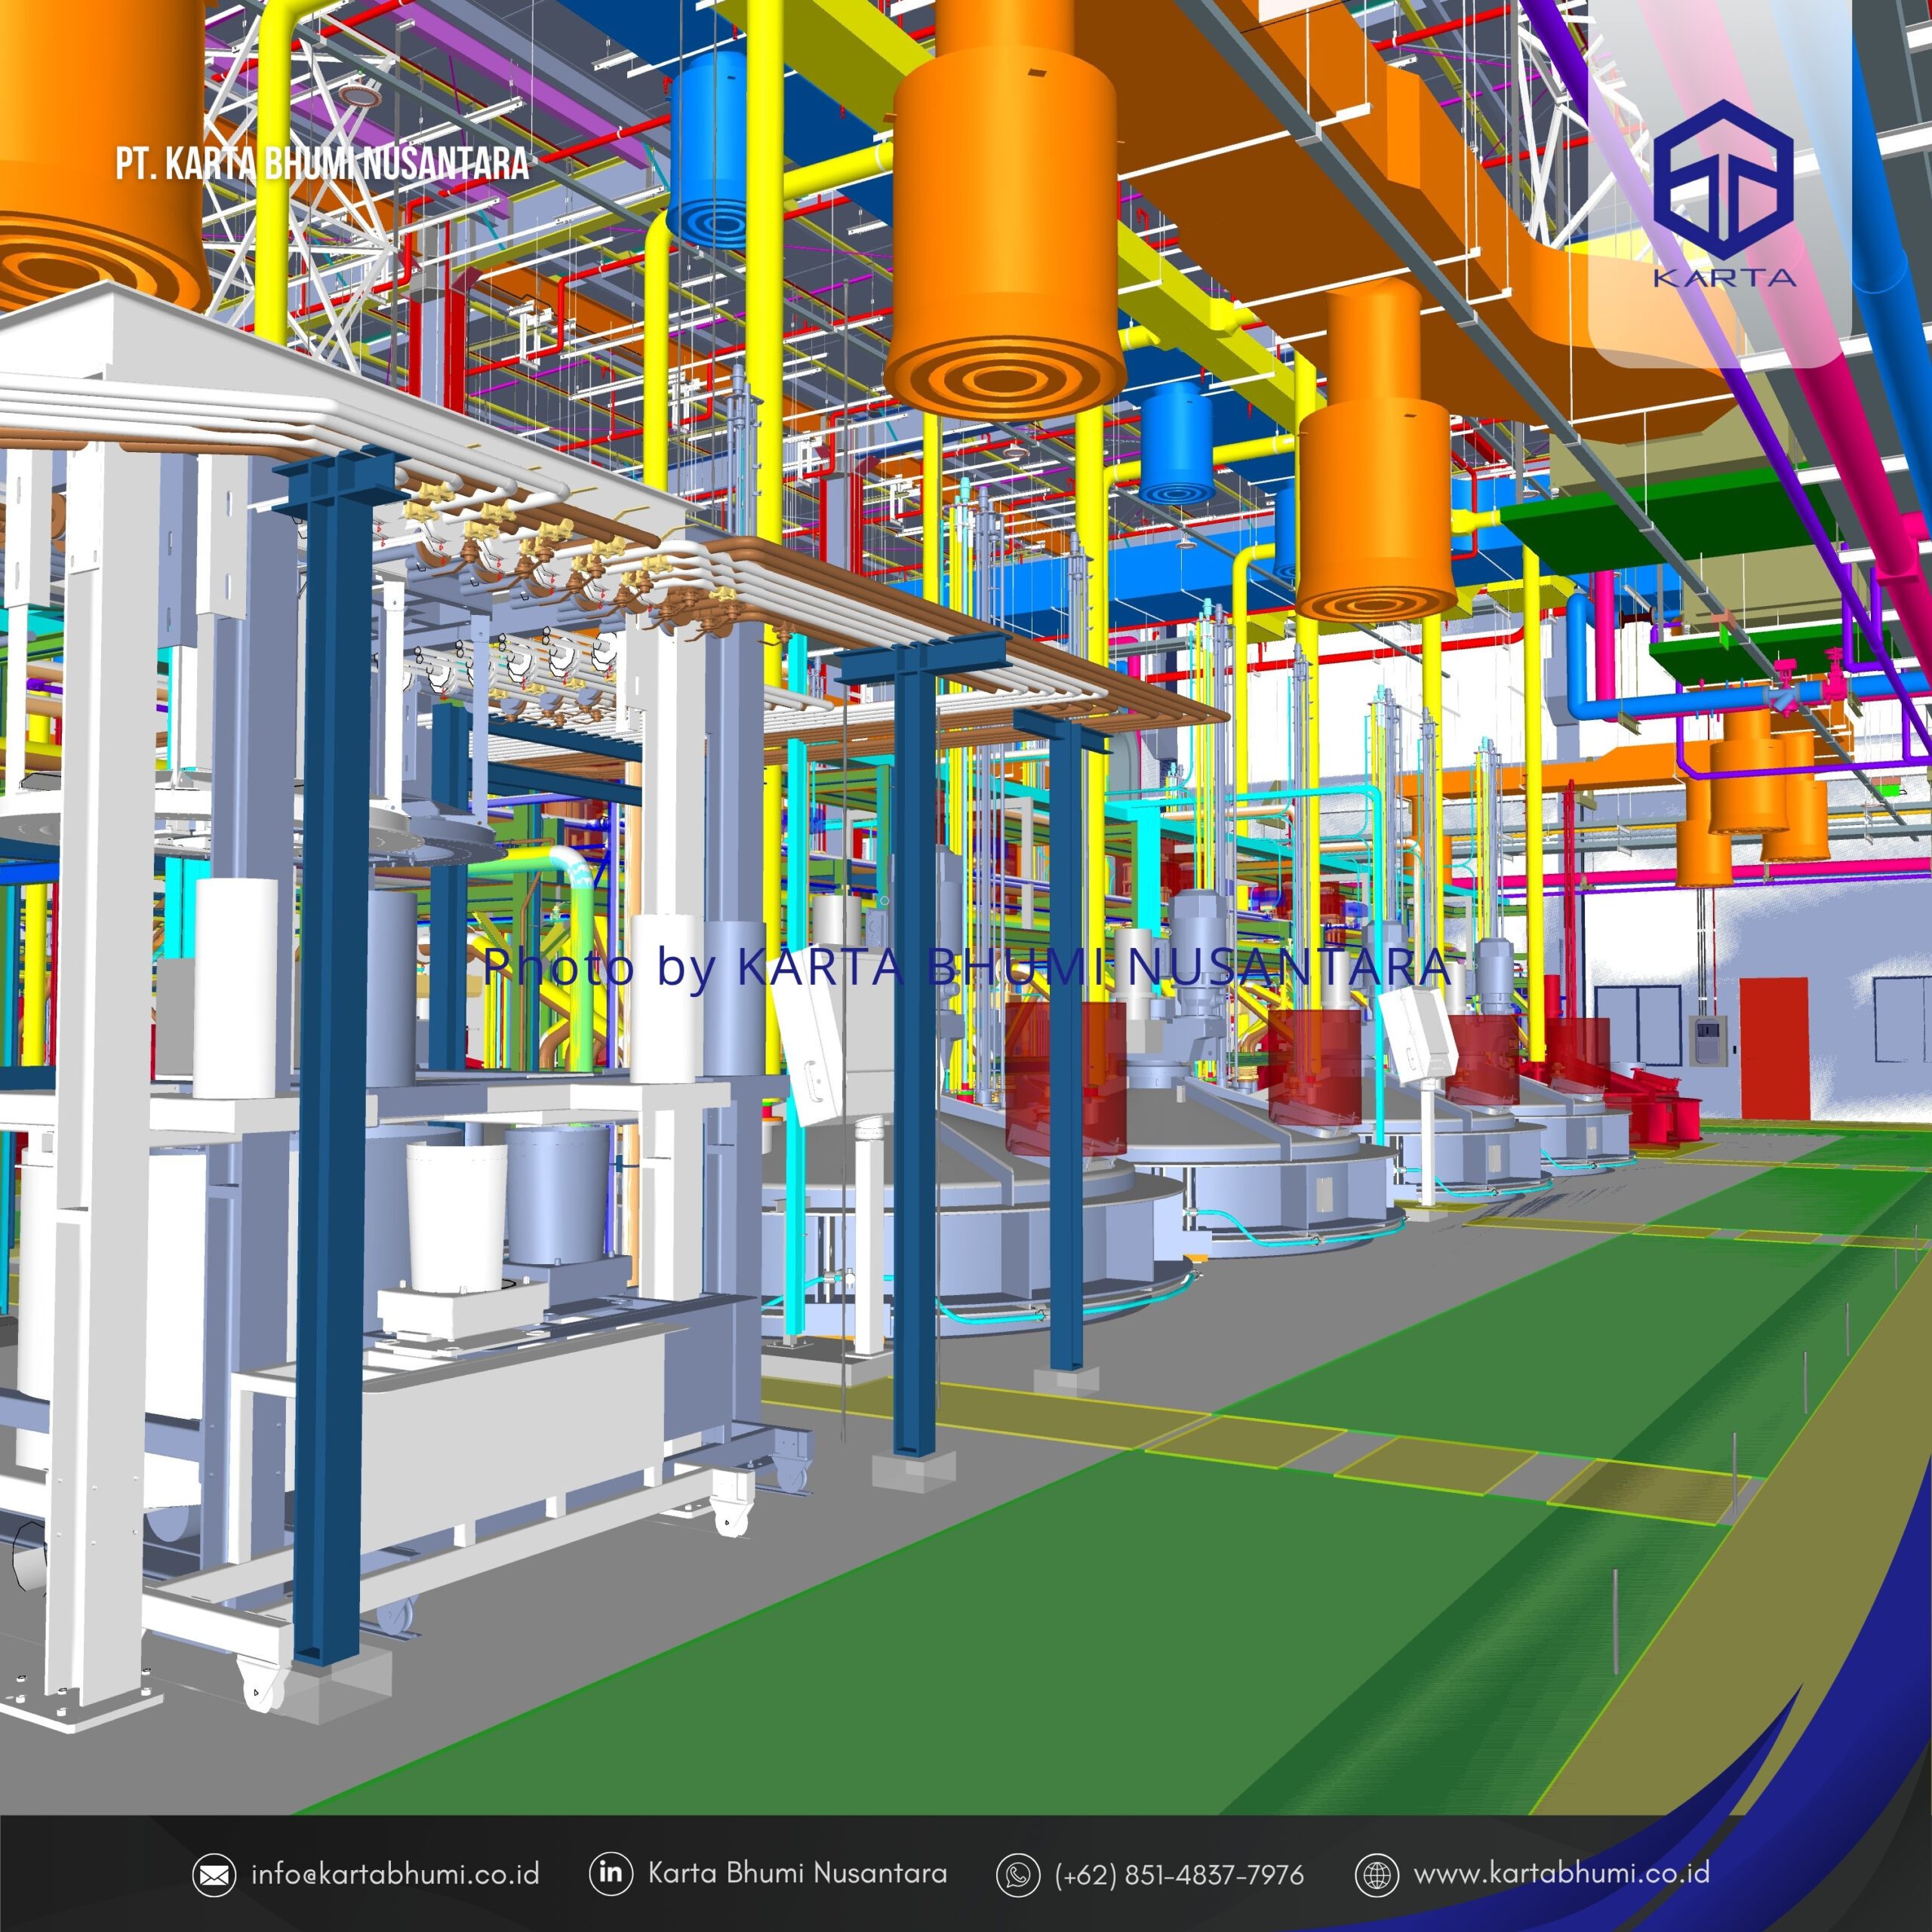
Task: Click the (+62) 851-4837-7976 phone number
Action: (1179, 1874)
